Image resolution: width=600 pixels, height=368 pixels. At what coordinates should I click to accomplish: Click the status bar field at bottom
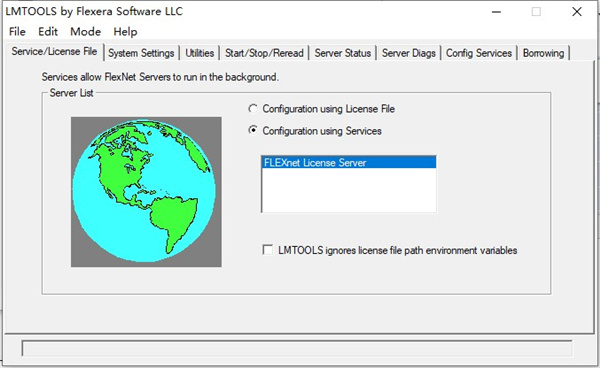pos(297,348)
